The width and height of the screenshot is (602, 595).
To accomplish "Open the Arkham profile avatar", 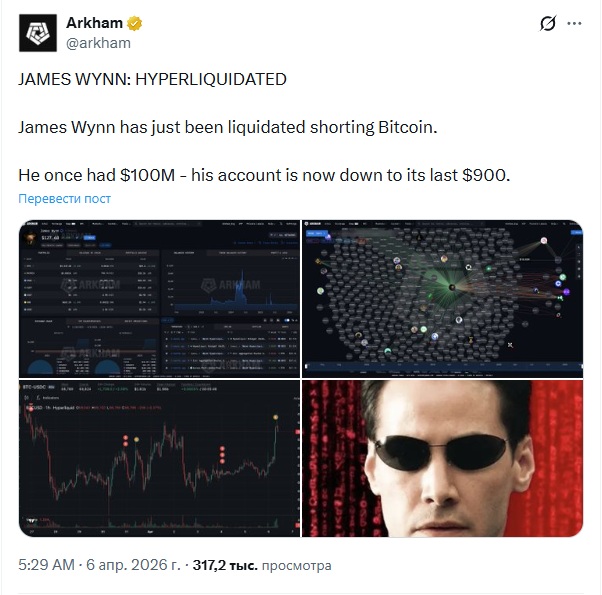I will coord(38,33).
